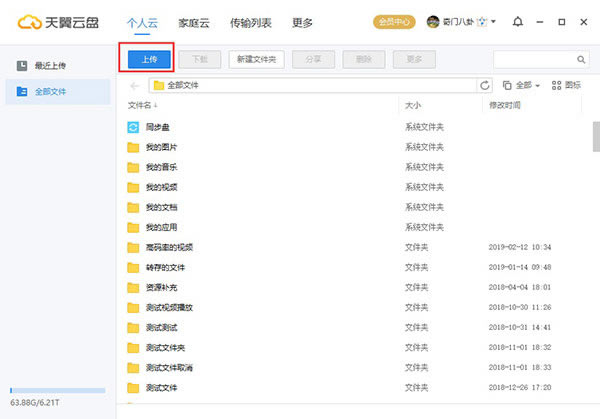Click the back arrow navigation icon
This screenshot has width=600, height=419.
coord(135,85)
